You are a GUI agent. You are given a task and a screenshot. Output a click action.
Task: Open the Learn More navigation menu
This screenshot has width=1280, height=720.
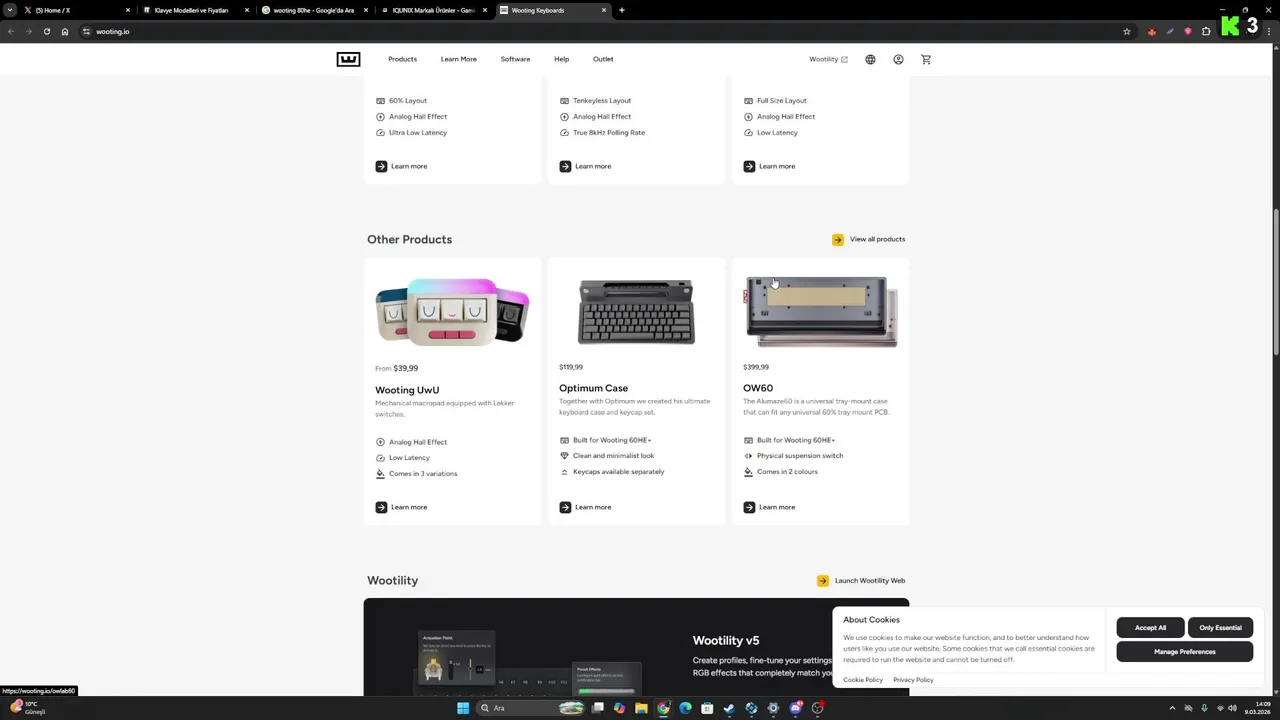click(459, 59)
